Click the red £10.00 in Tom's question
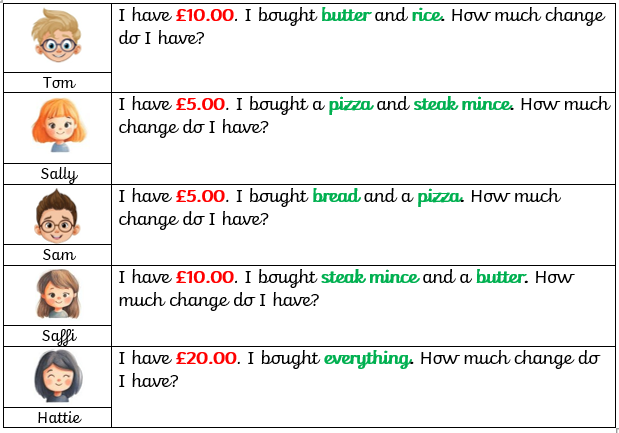The height and width of the screenshot is (433, 619). click(x=204, y=17)
